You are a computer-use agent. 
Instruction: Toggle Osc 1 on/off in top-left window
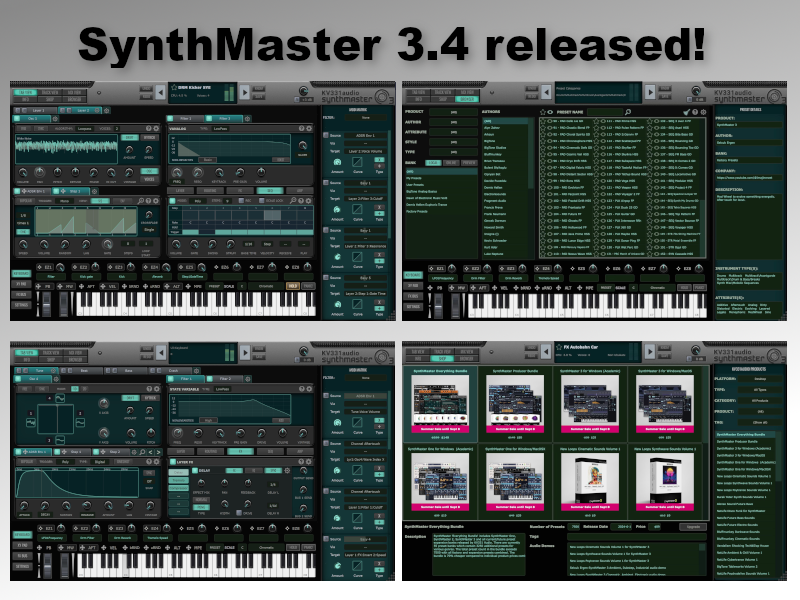coord(18,119)
